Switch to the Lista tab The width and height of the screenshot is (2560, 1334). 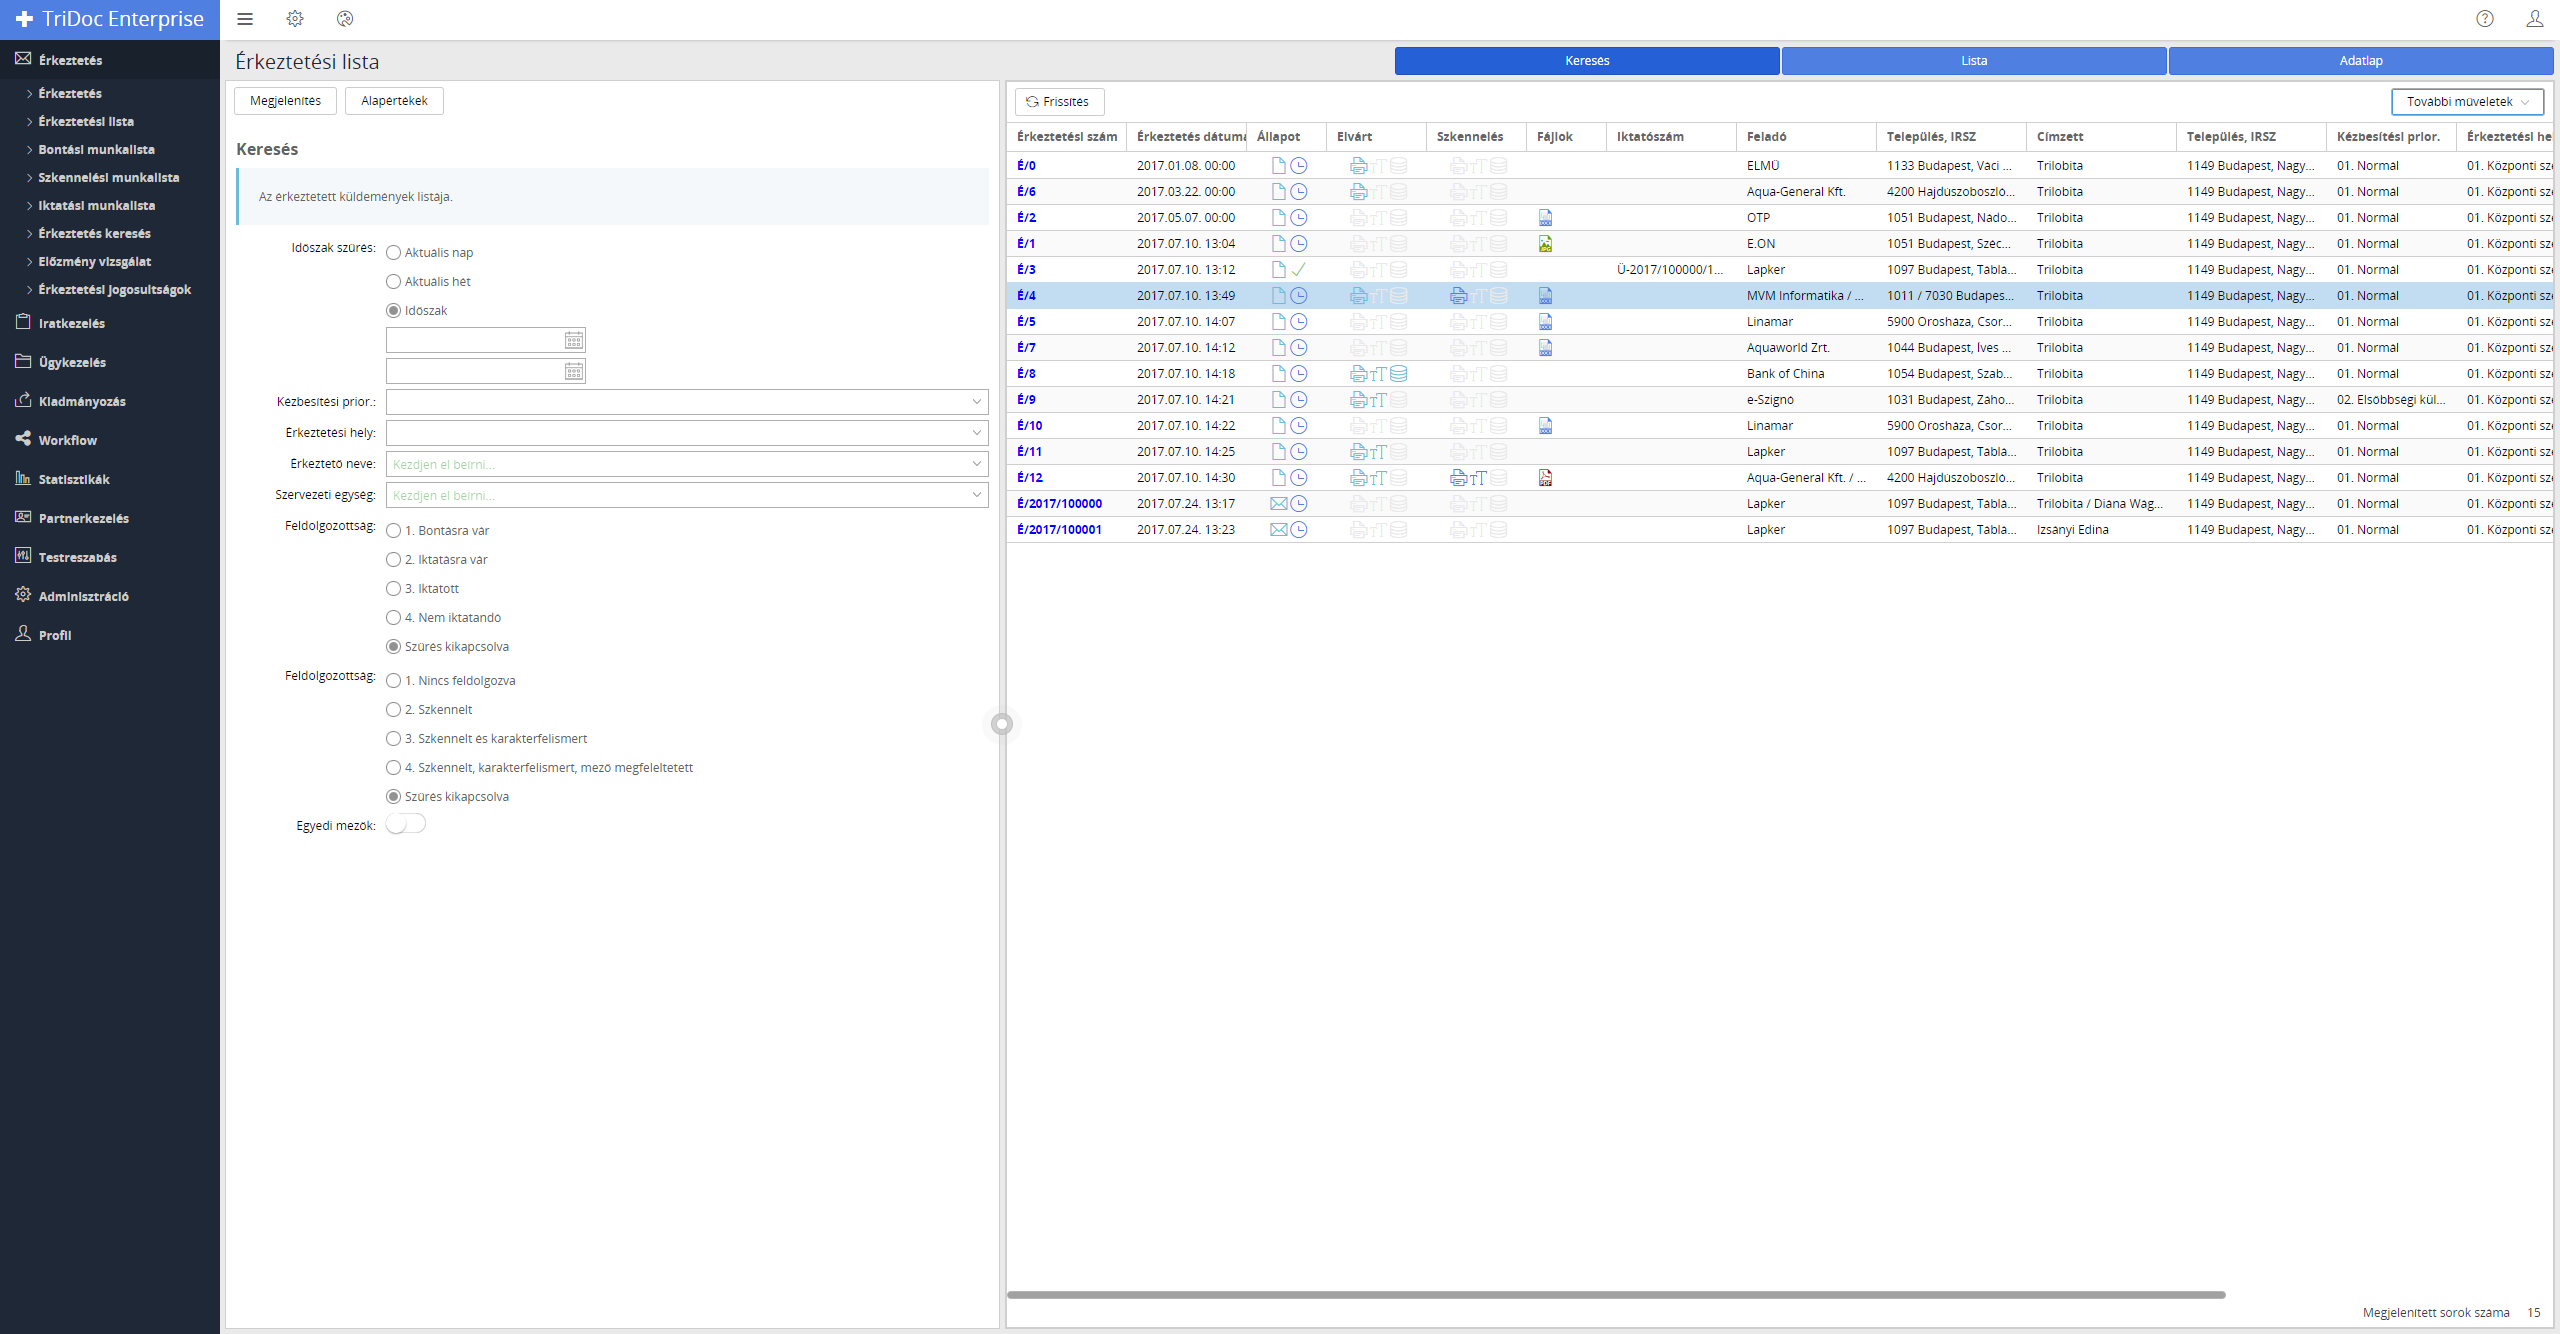pos(1973,61)
